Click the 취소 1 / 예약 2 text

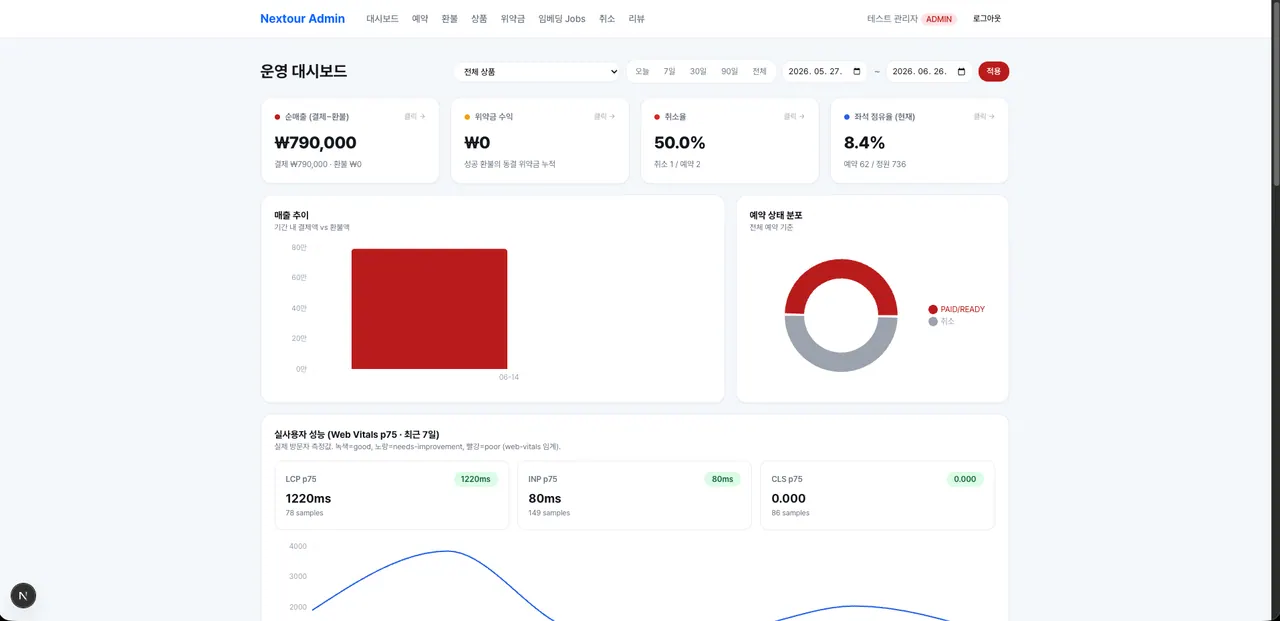(677, 164)
